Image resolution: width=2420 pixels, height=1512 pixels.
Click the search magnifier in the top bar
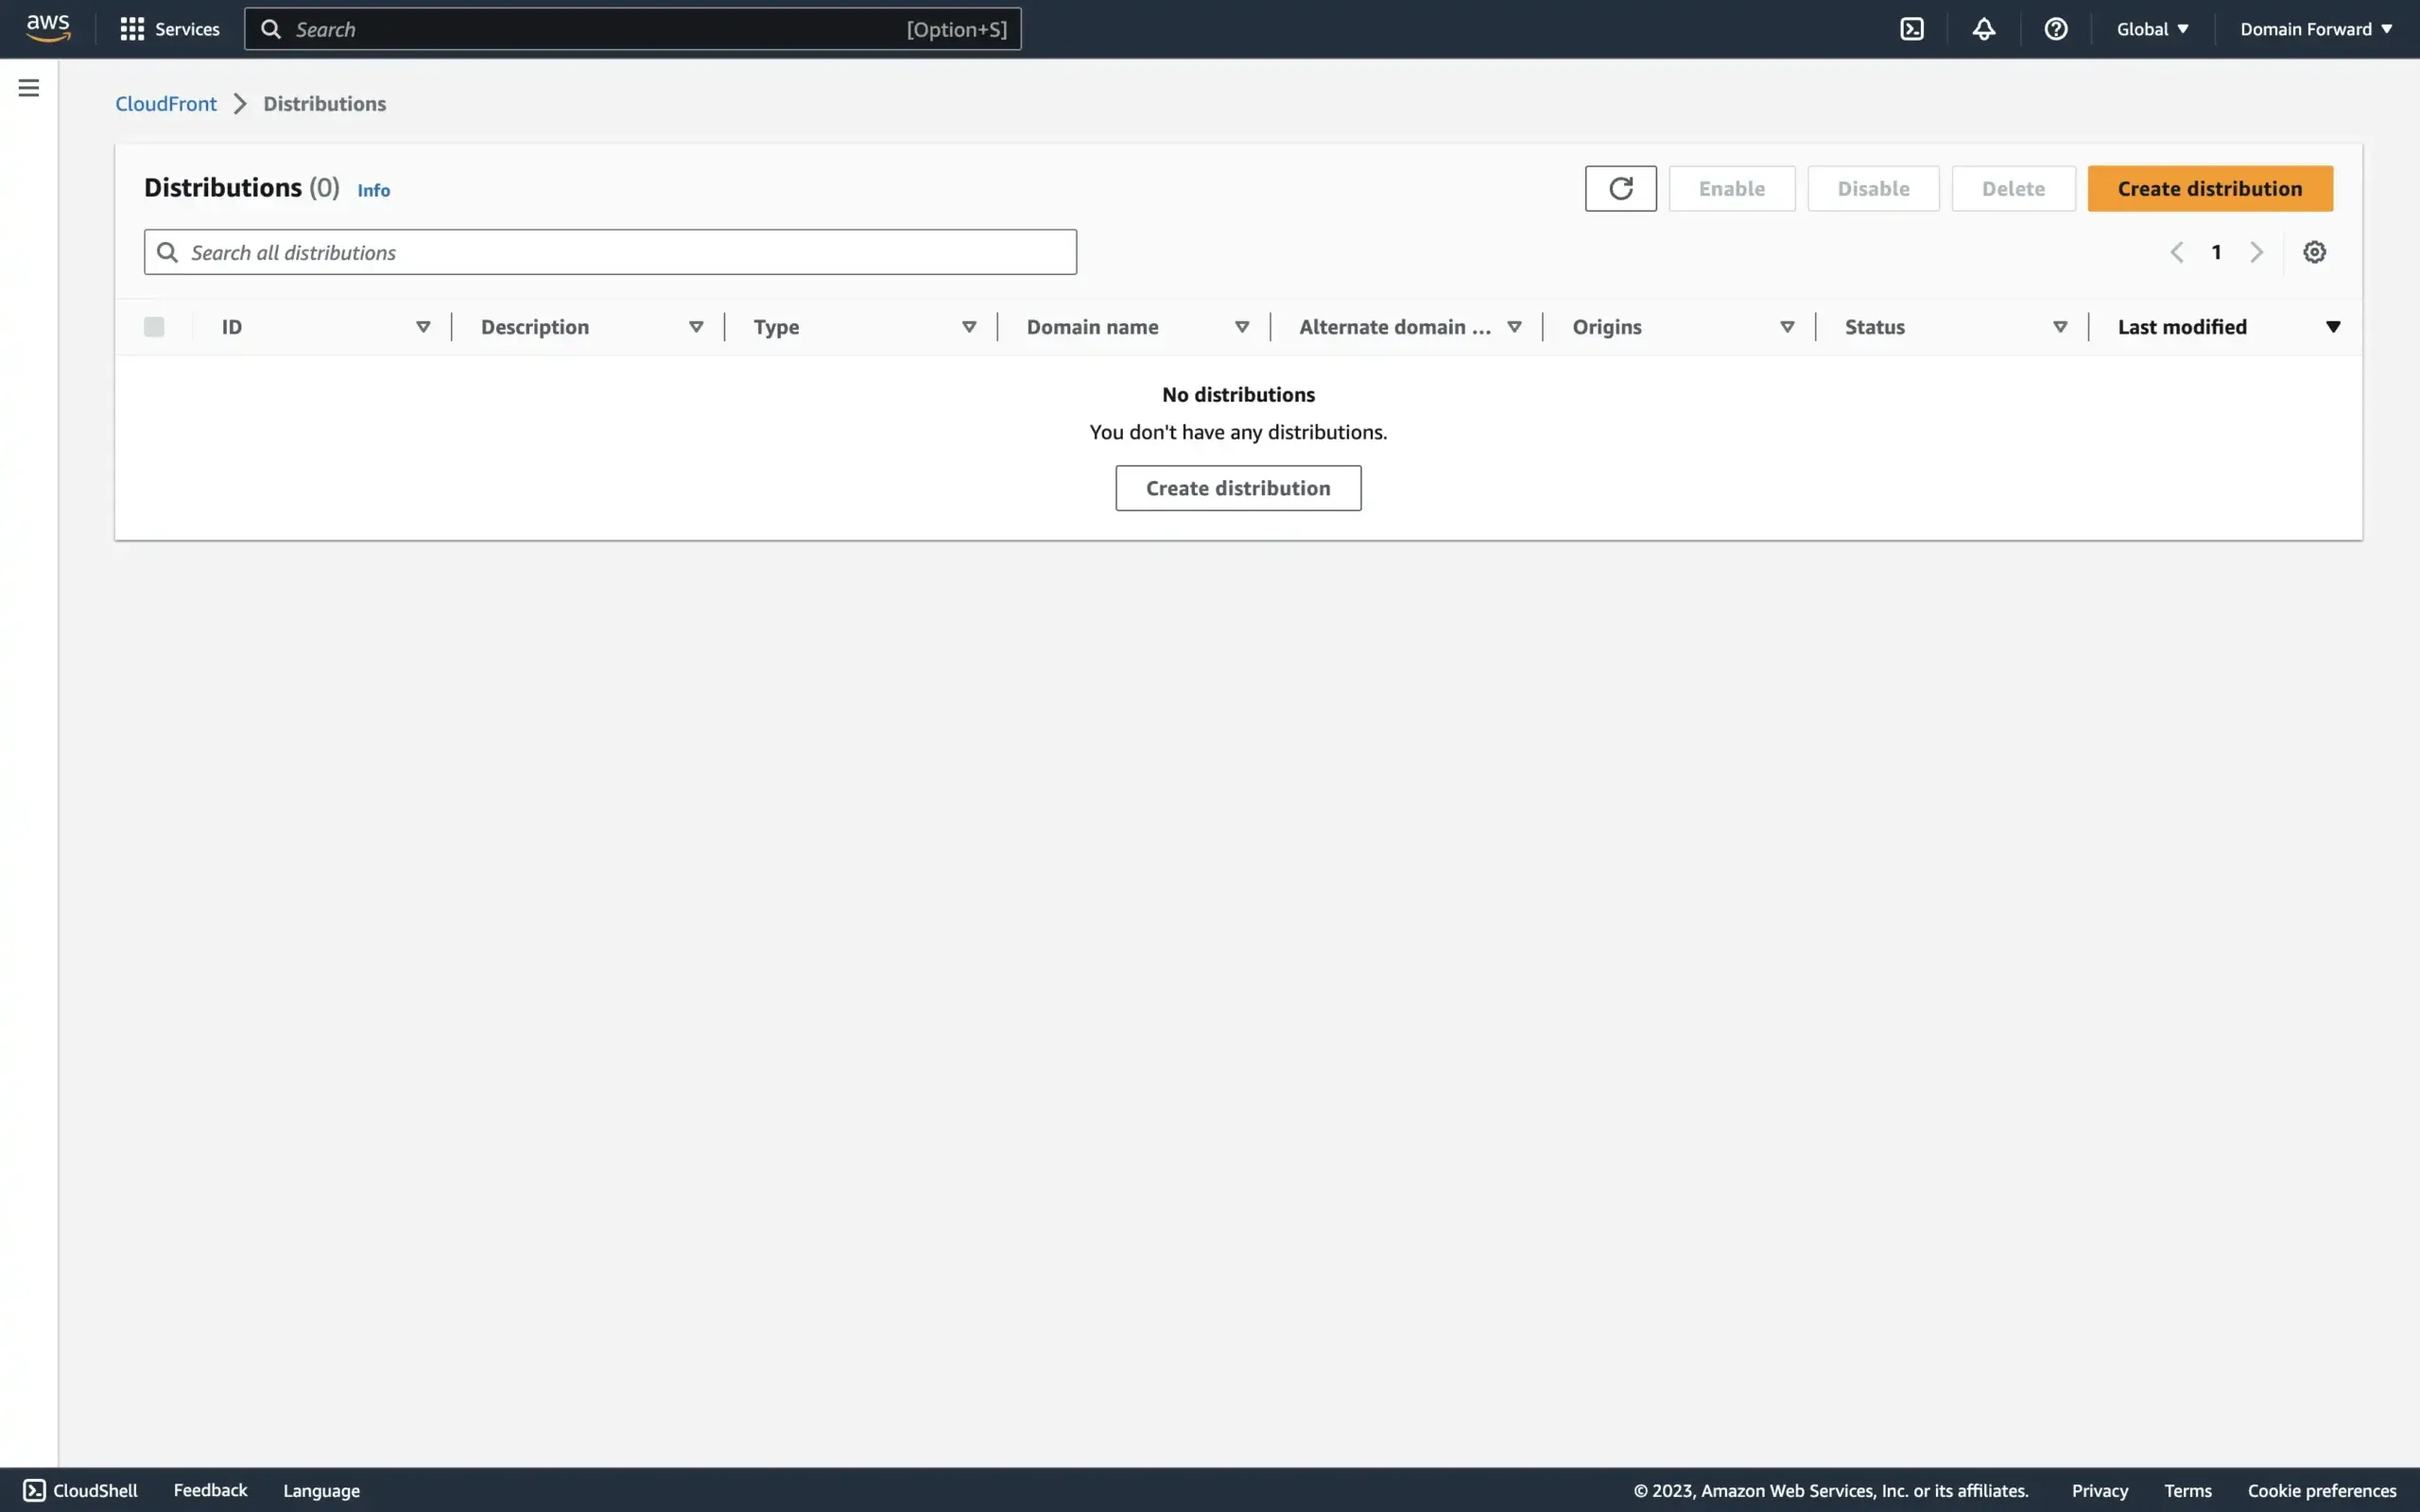tap(271, 28)
